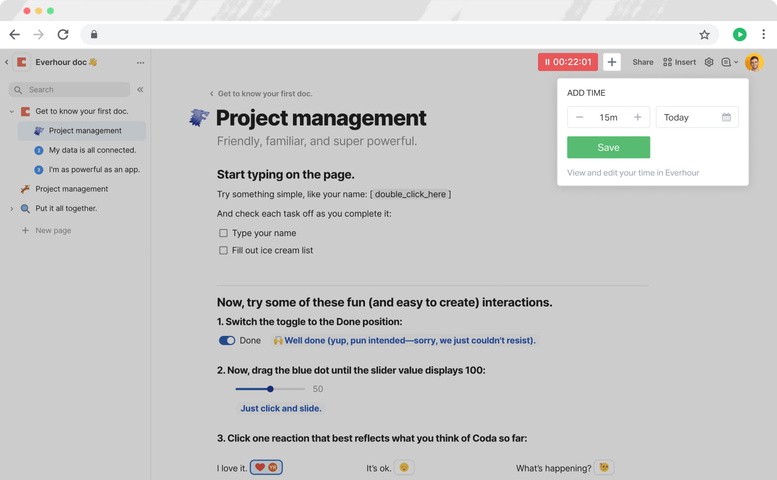Click the Just click and slide hint text
The width and height of the screenshot is (777, 480).
pos(280,408)
